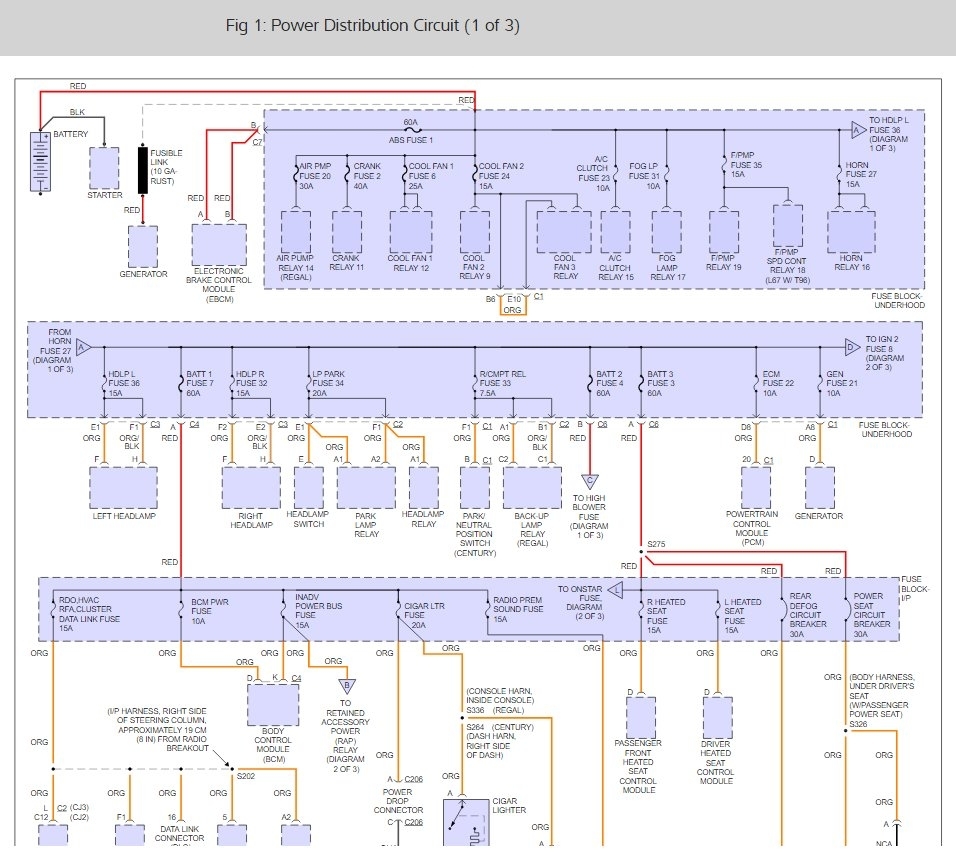Screen dimensions: 956x868
Task: Select the Driver Heated Seat Control Module box
Action: click(718, 718)
